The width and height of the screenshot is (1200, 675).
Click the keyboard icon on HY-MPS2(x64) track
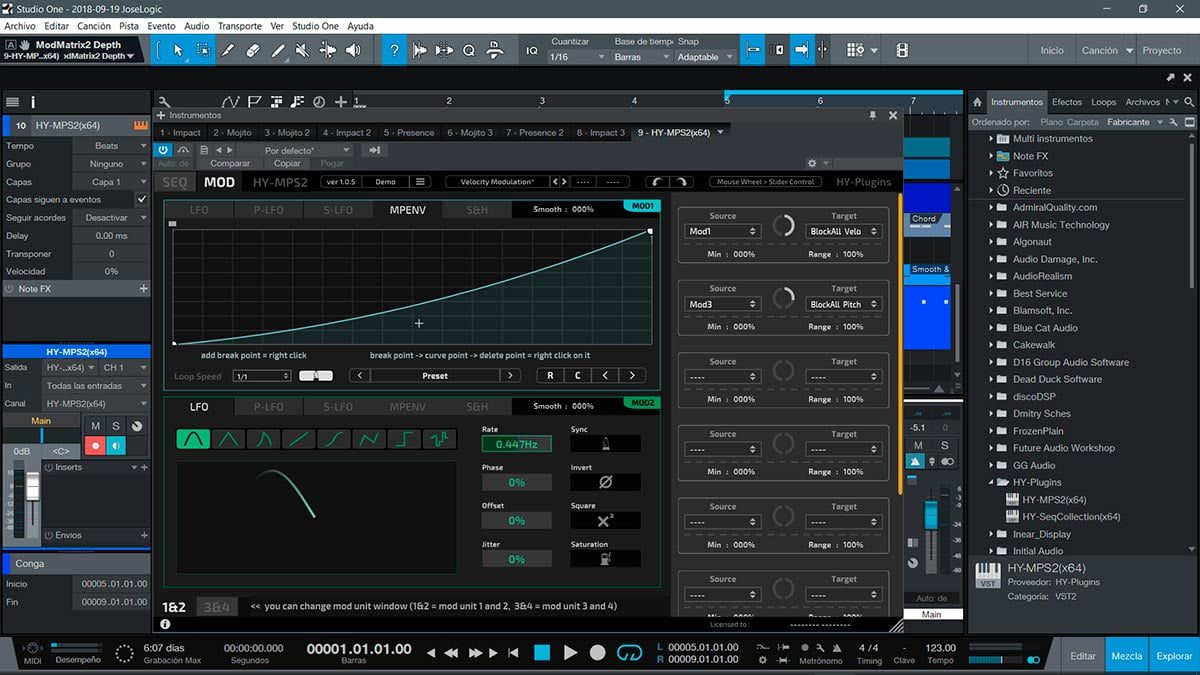pyautogui.click(x=140, y=126)
